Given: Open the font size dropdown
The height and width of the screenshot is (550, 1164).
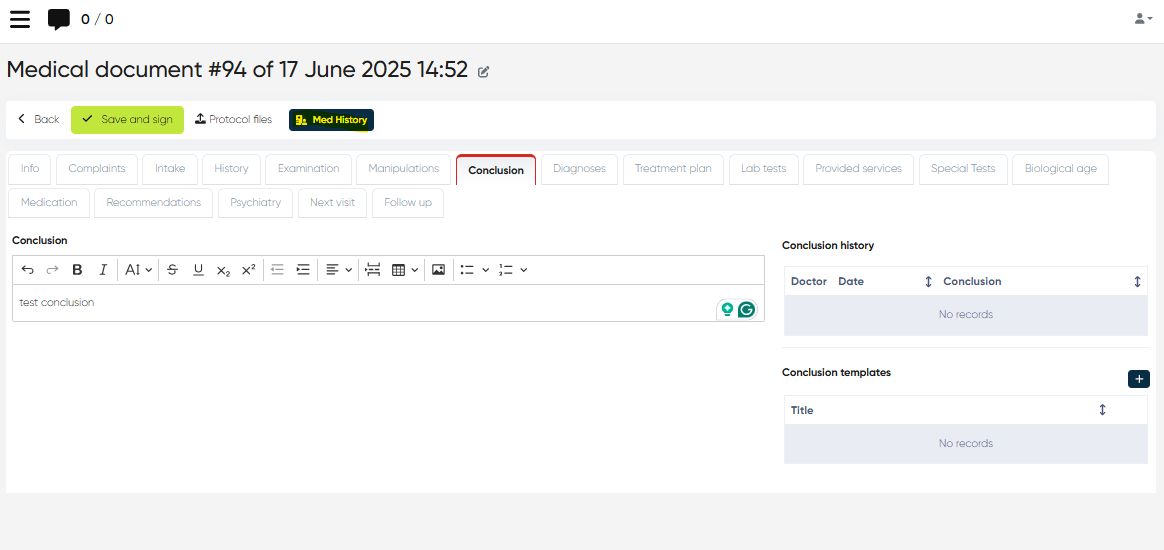Looking at the screenshot, I should point(138,270).
